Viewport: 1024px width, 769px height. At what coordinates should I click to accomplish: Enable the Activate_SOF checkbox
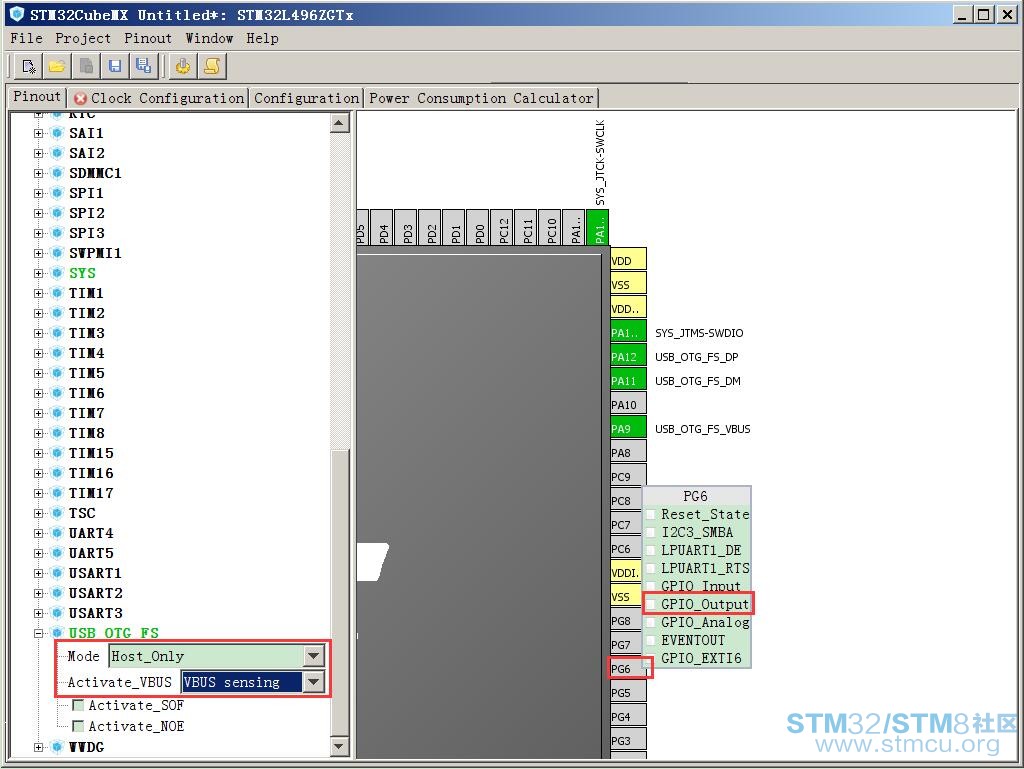(x=78, y=705)
